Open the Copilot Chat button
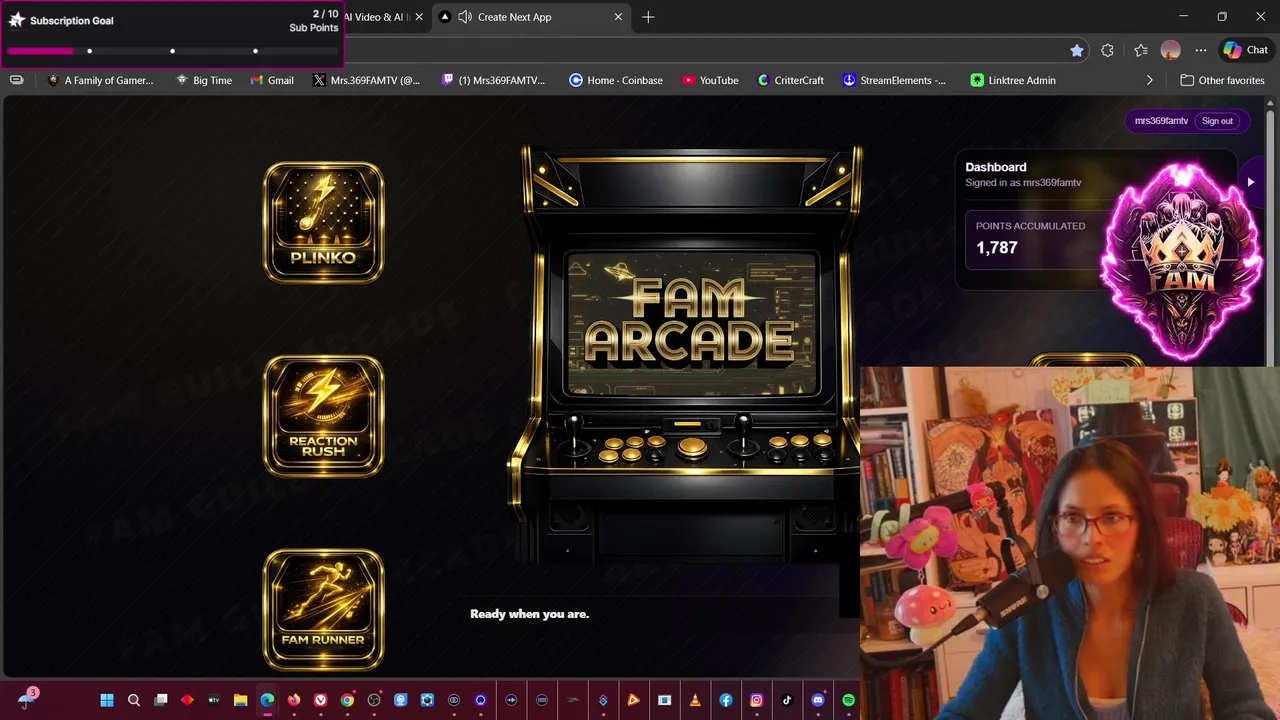 tap(1246, 50)
